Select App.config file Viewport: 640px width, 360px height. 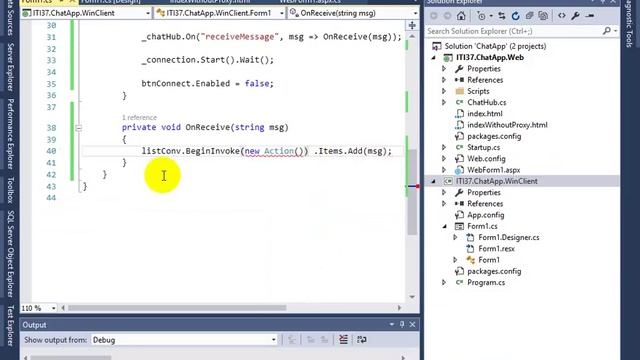click(x=485, y=215)
